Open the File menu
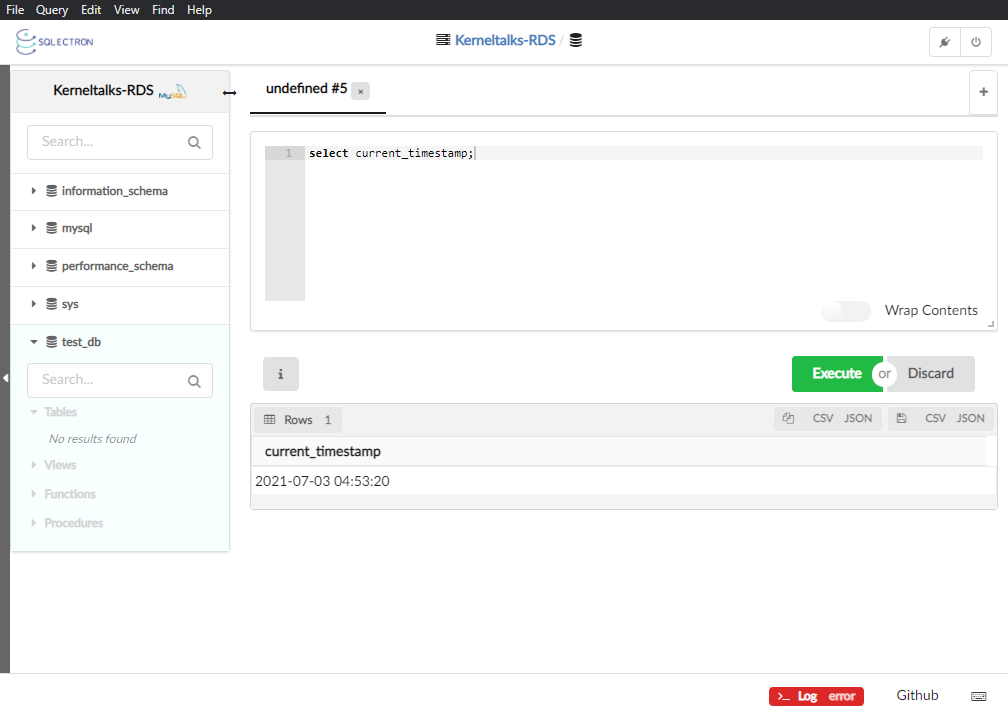Viewport: 1008px width, 719px height. pyautogui.click(x=15, y=10)
